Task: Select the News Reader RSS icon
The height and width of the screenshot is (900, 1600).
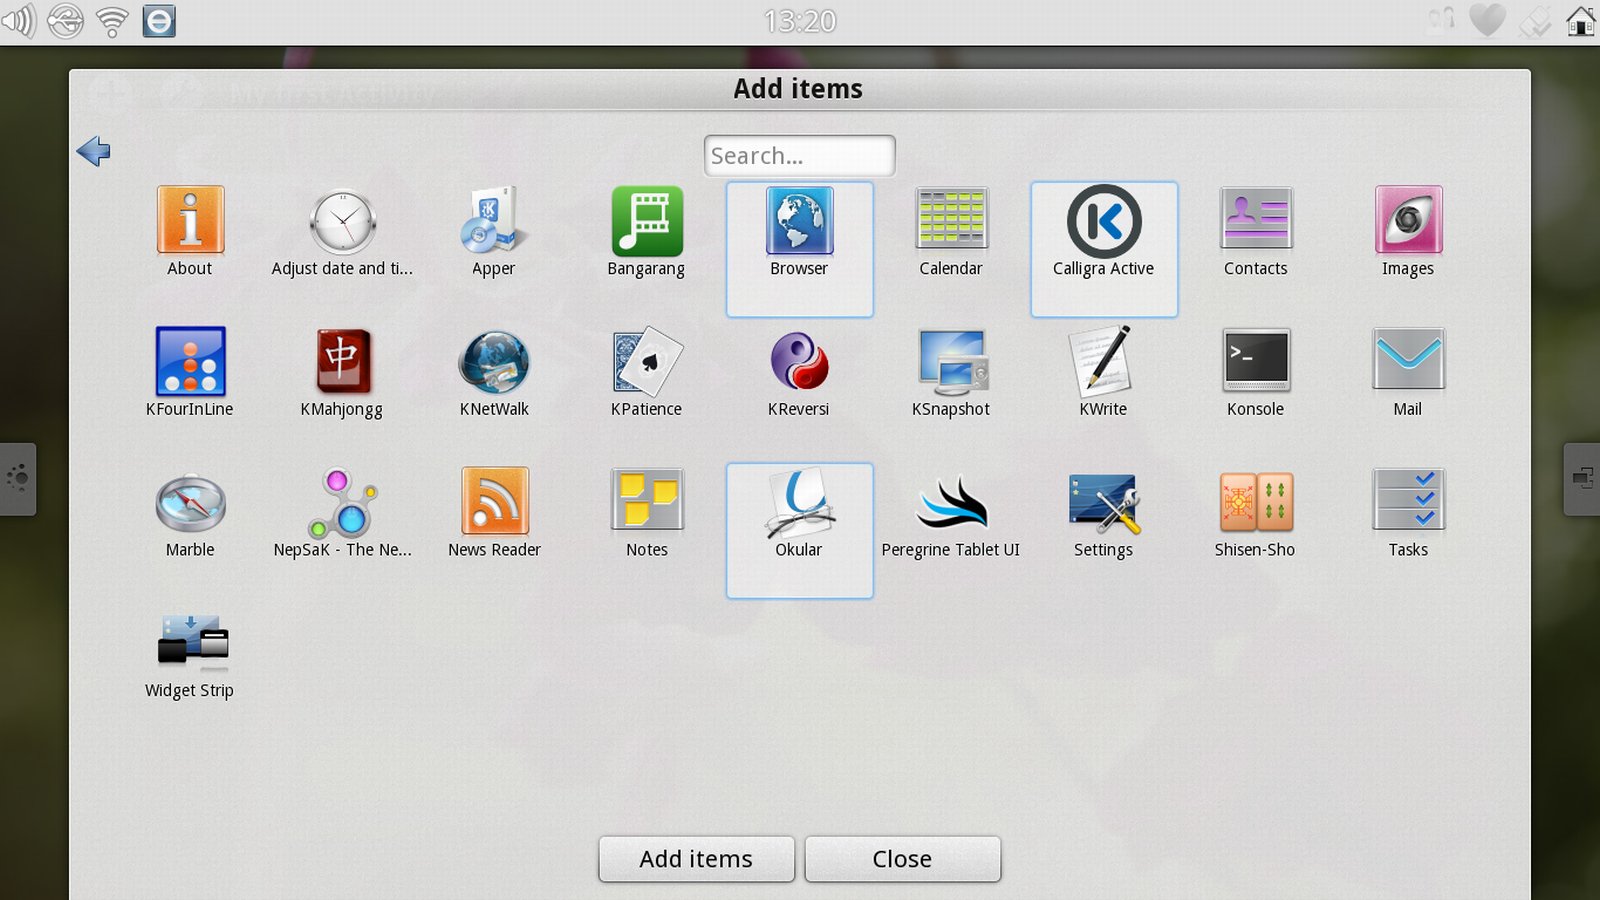Action: 494,501
